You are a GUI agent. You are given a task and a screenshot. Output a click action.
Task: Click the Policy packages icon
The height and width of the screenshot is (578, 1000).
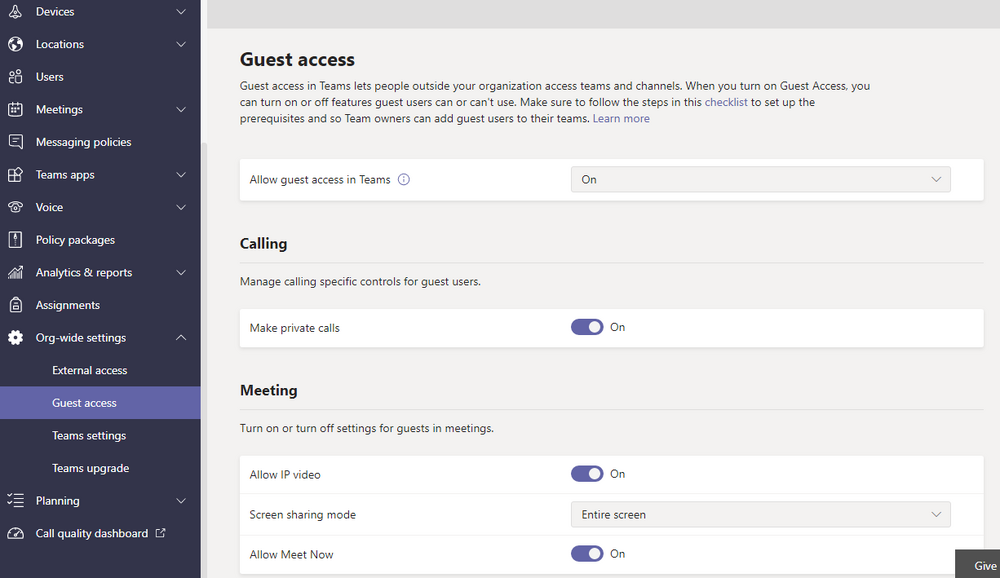coord(15,239)
